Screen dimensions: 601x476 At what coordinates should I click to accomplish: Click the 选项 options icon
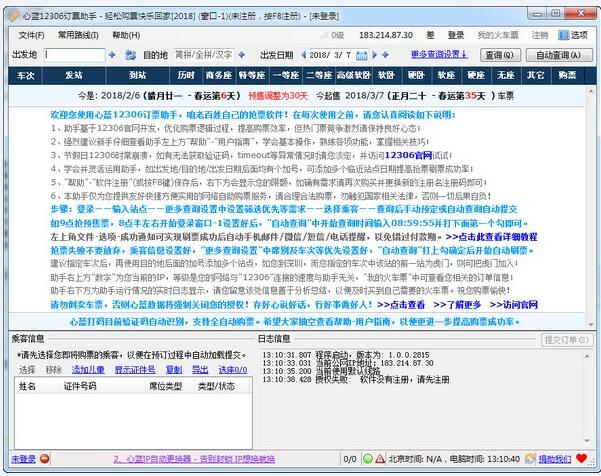click(x=563, y=35)
